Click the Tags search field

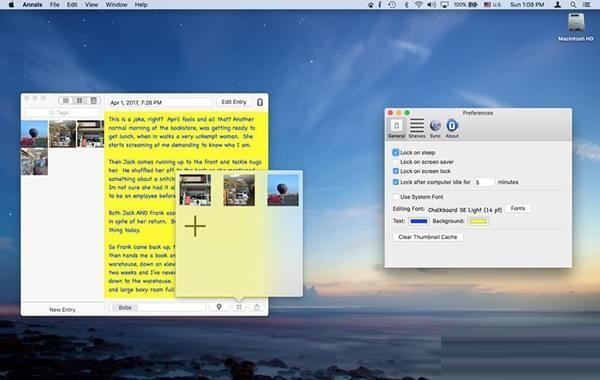62,113
